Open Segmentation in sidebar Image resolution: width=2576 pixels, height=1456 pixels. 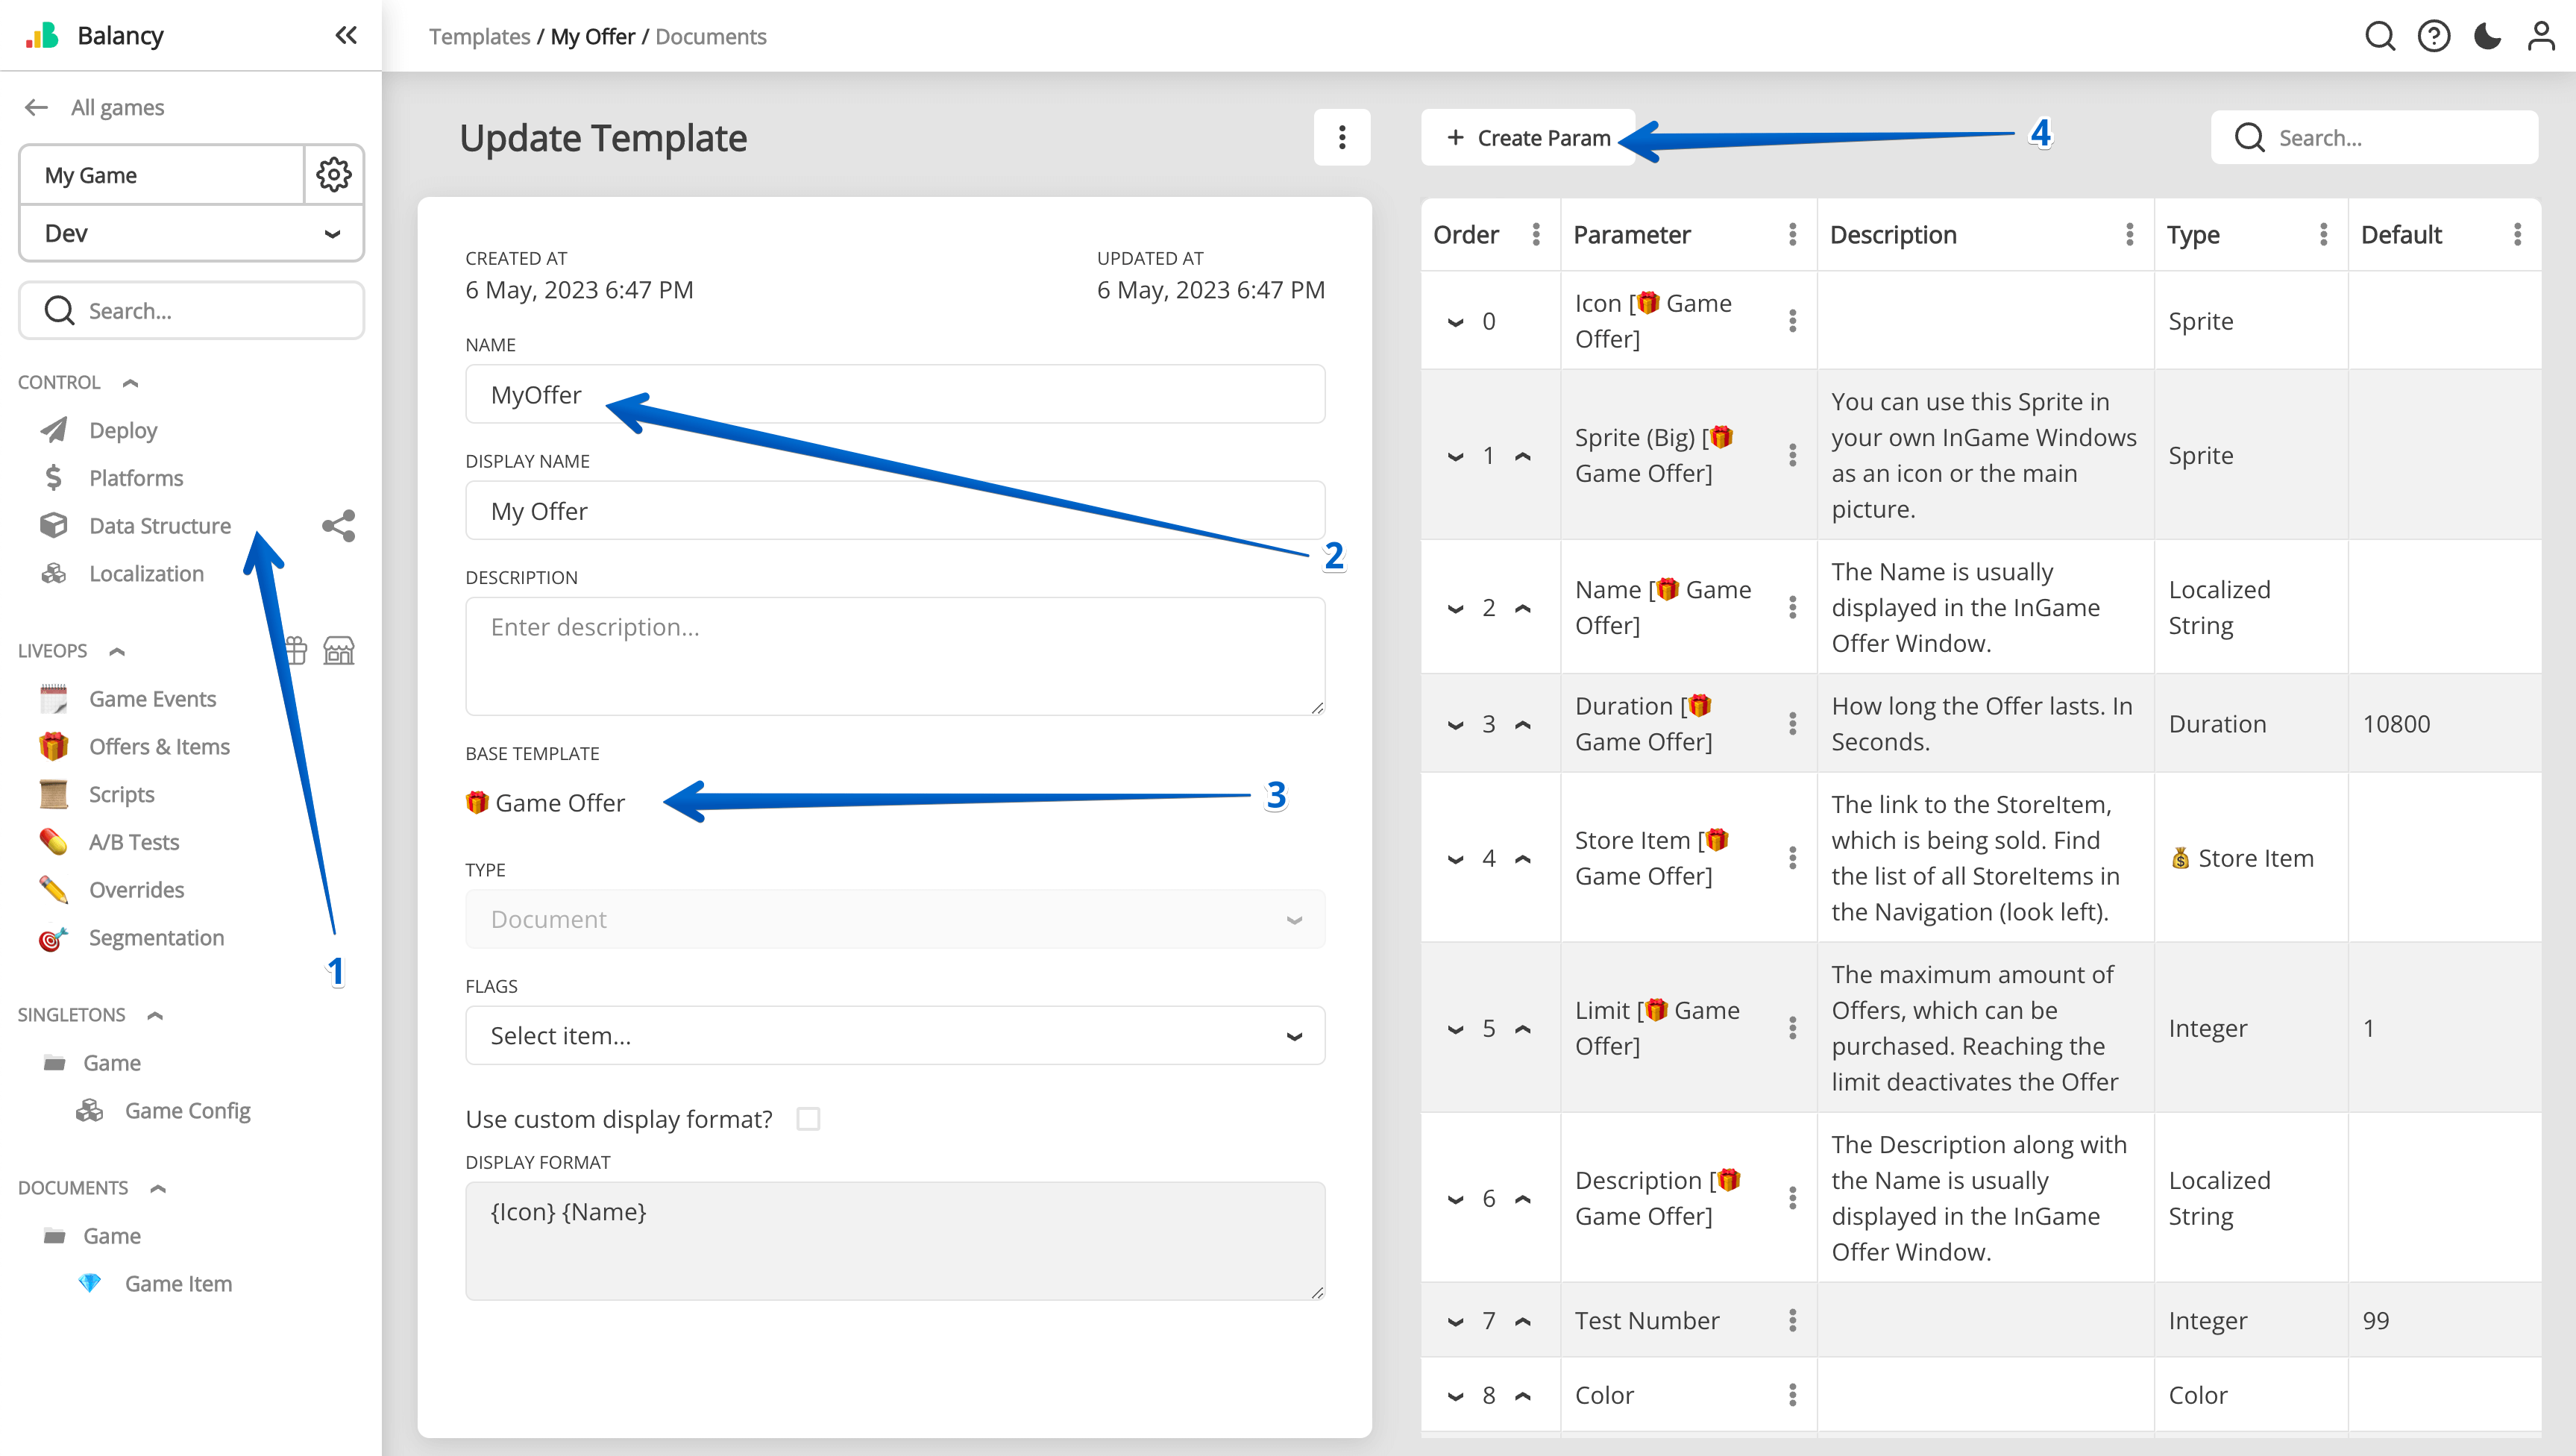[x=156, y=938]
